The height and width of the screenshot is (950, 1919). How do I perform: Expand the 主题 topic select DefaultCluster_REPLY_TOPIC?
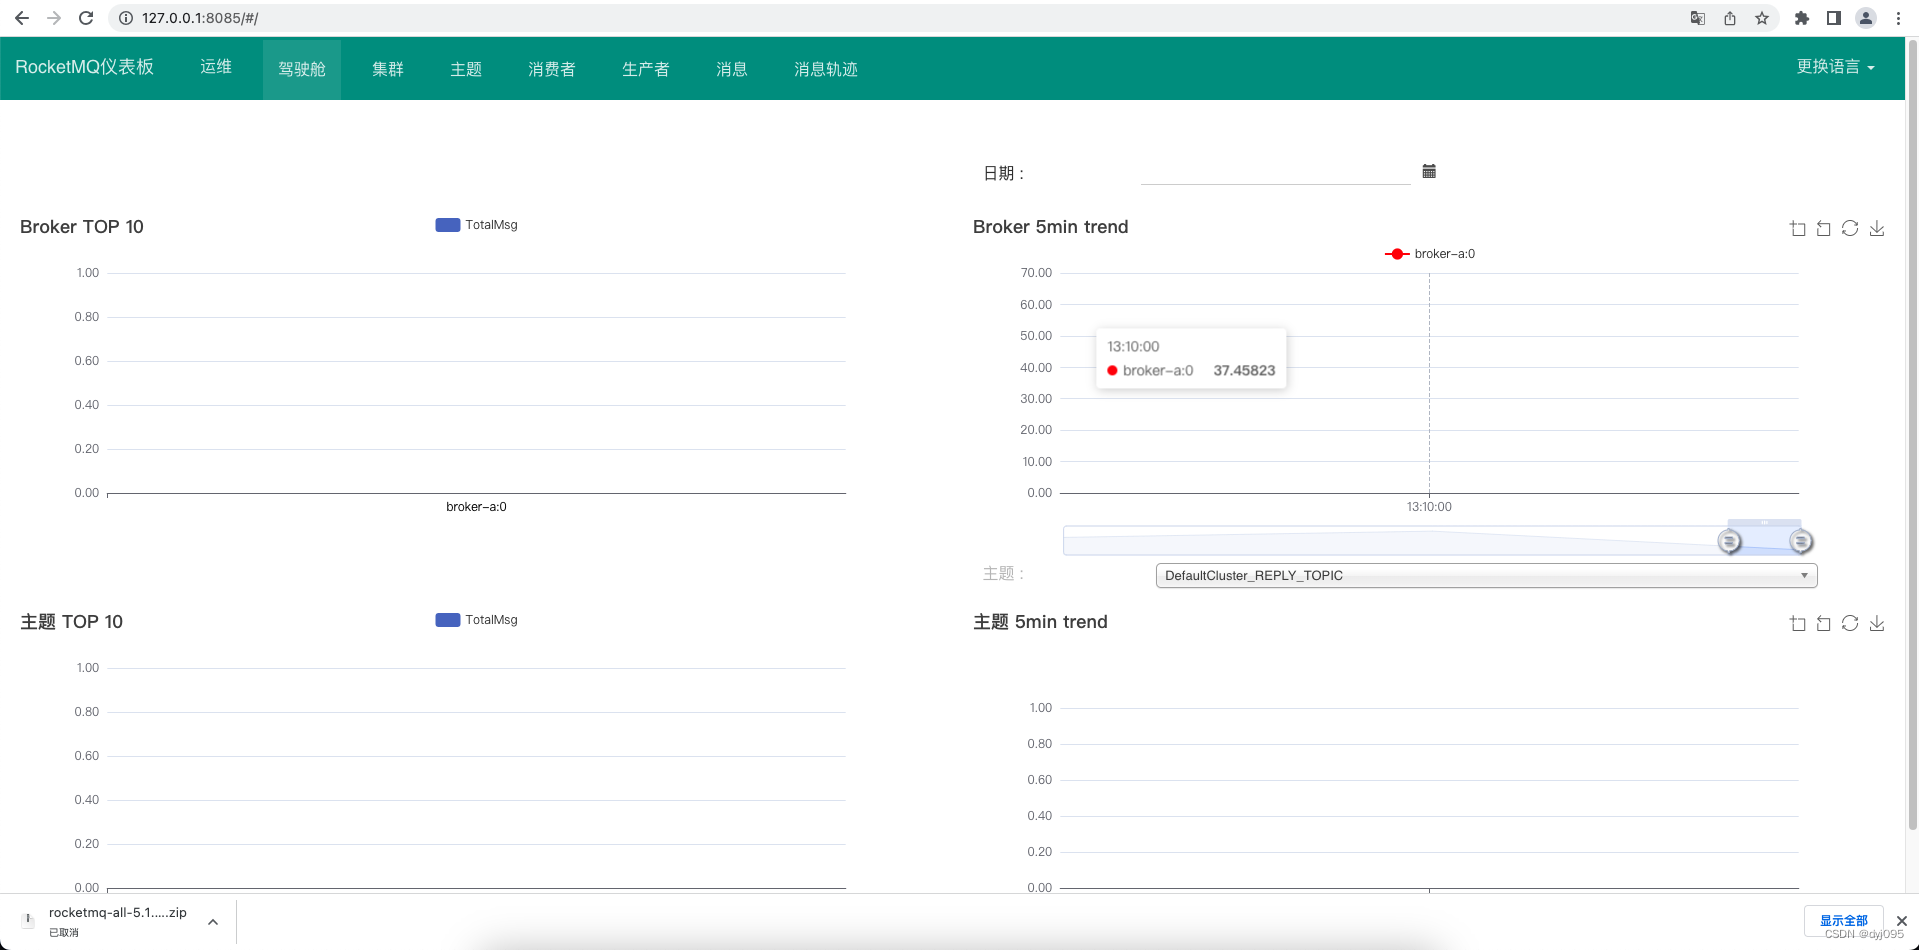click(1486, 575)
